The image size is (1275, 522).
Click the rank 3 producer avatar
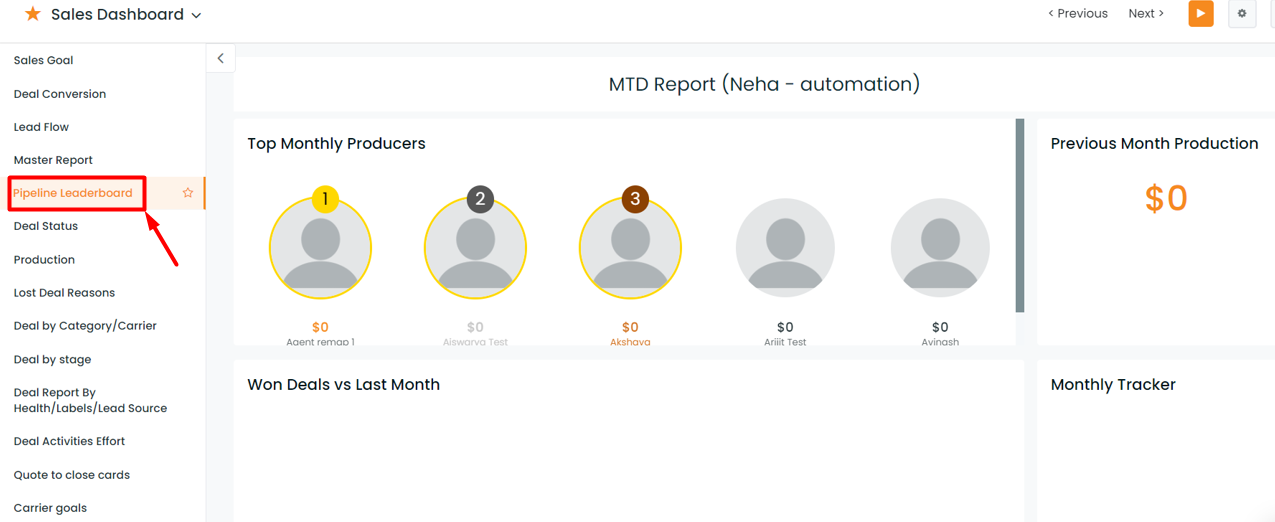630,248
